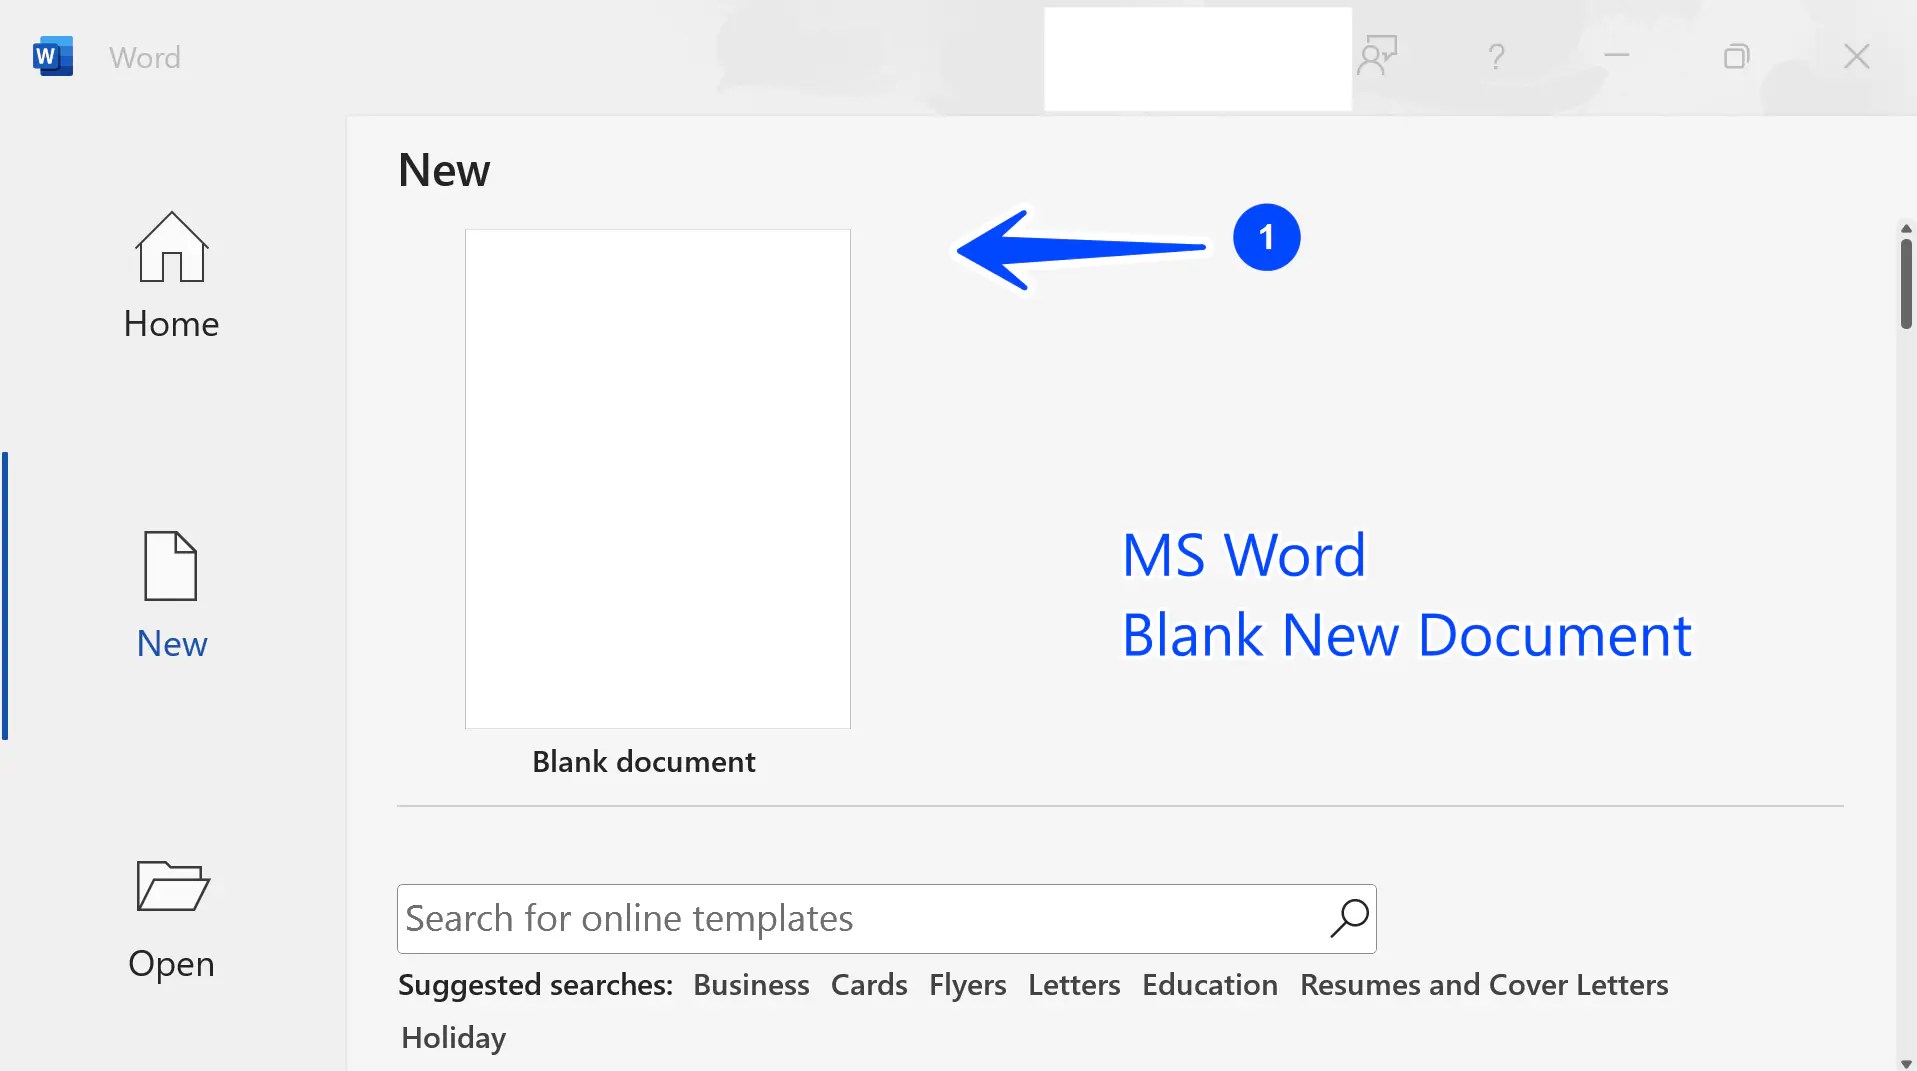This screenshot has width=1917, height=1071.
Task: Minimize the Word window
Action: pos(1617,56)
